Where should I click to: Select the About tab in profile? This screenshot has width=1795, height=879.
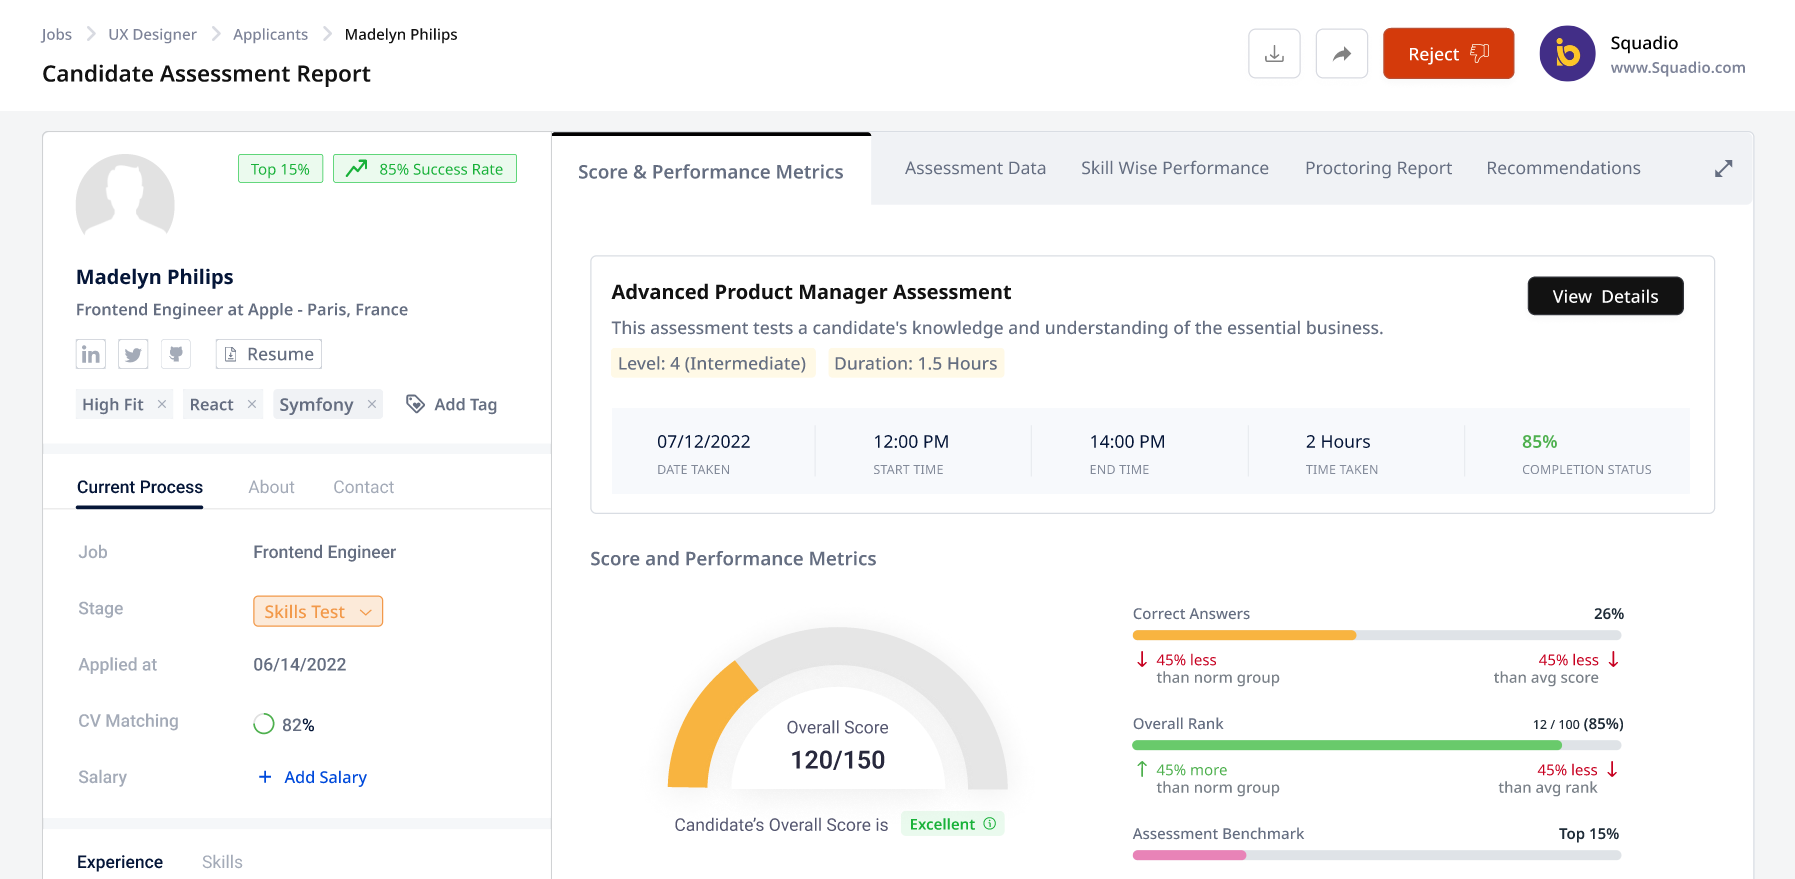[271, 487]
